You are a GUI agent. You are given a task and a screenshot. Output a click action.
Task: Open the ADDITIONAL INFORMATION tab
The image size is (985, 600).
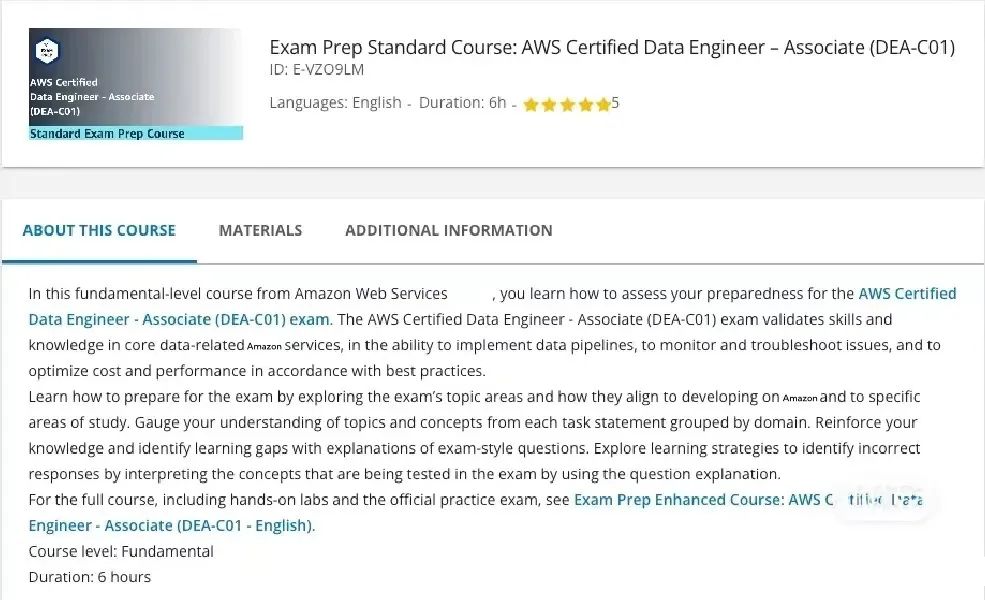point(448,230)
